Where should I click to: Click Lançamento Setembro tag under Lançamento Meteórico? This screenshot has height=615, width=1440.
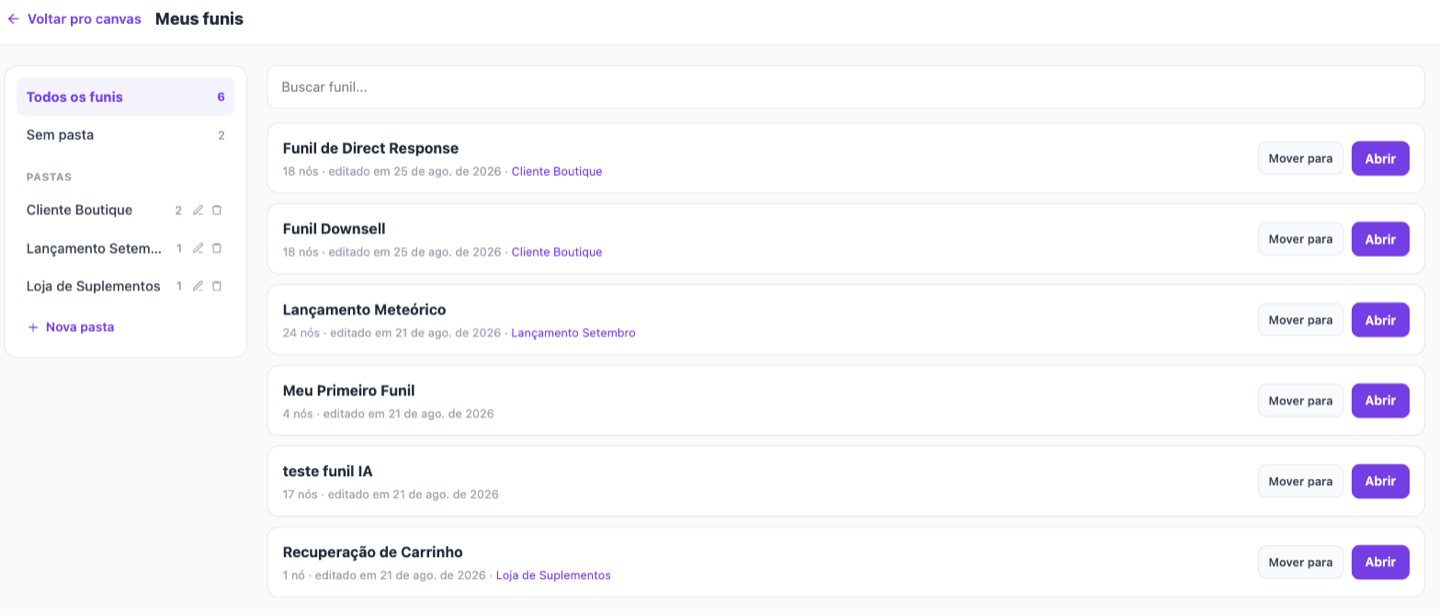573,333
